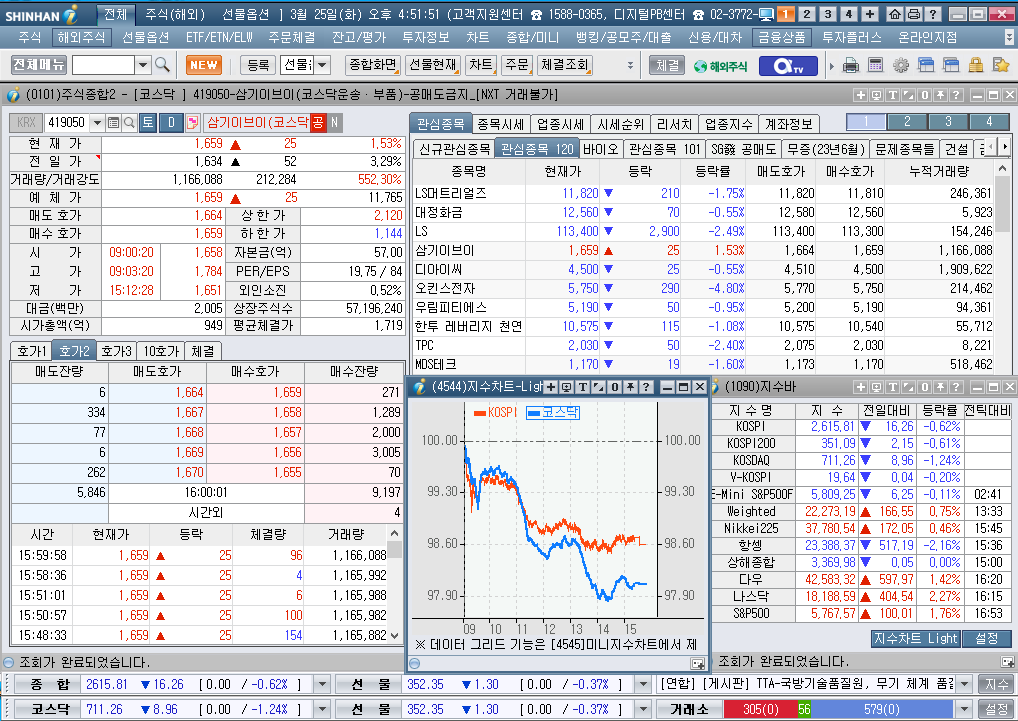Click the 체결조회 button
The image size is (1018, 721).
pos(564,65)
